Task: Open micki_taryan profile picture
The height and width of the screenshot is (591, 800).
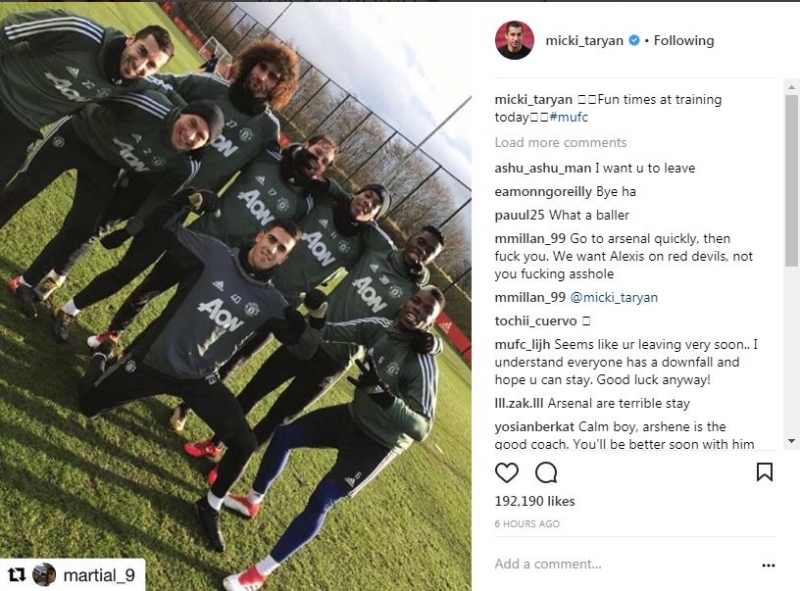Action: click(514, 40)
